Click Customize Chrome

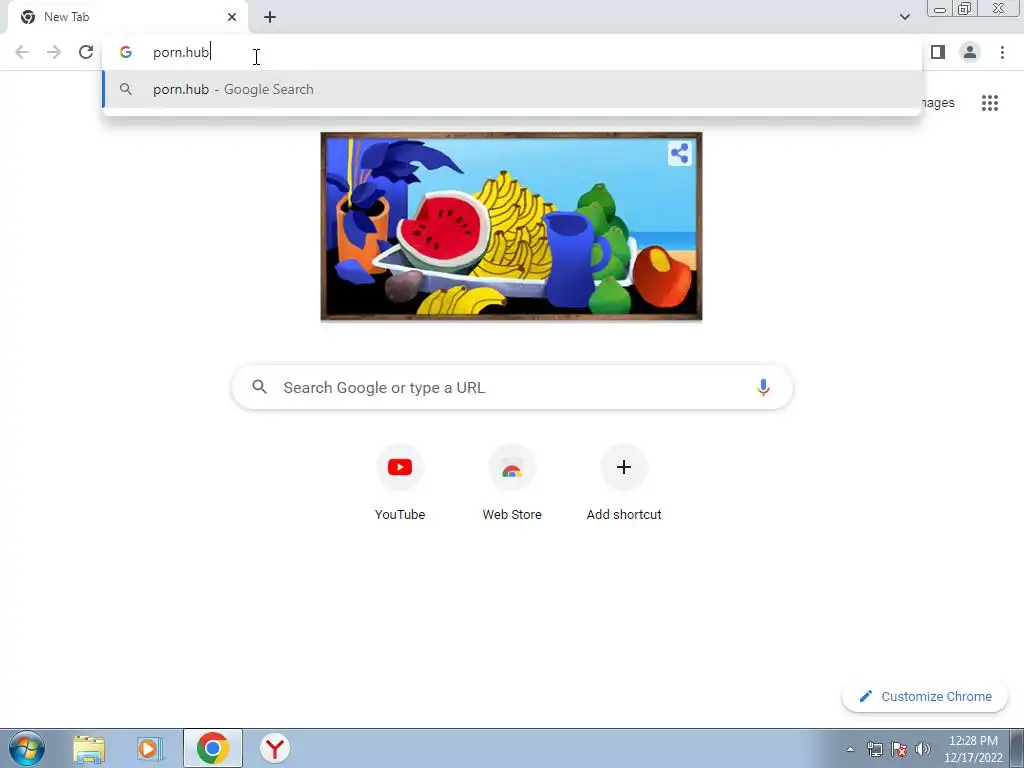point(925,697)
